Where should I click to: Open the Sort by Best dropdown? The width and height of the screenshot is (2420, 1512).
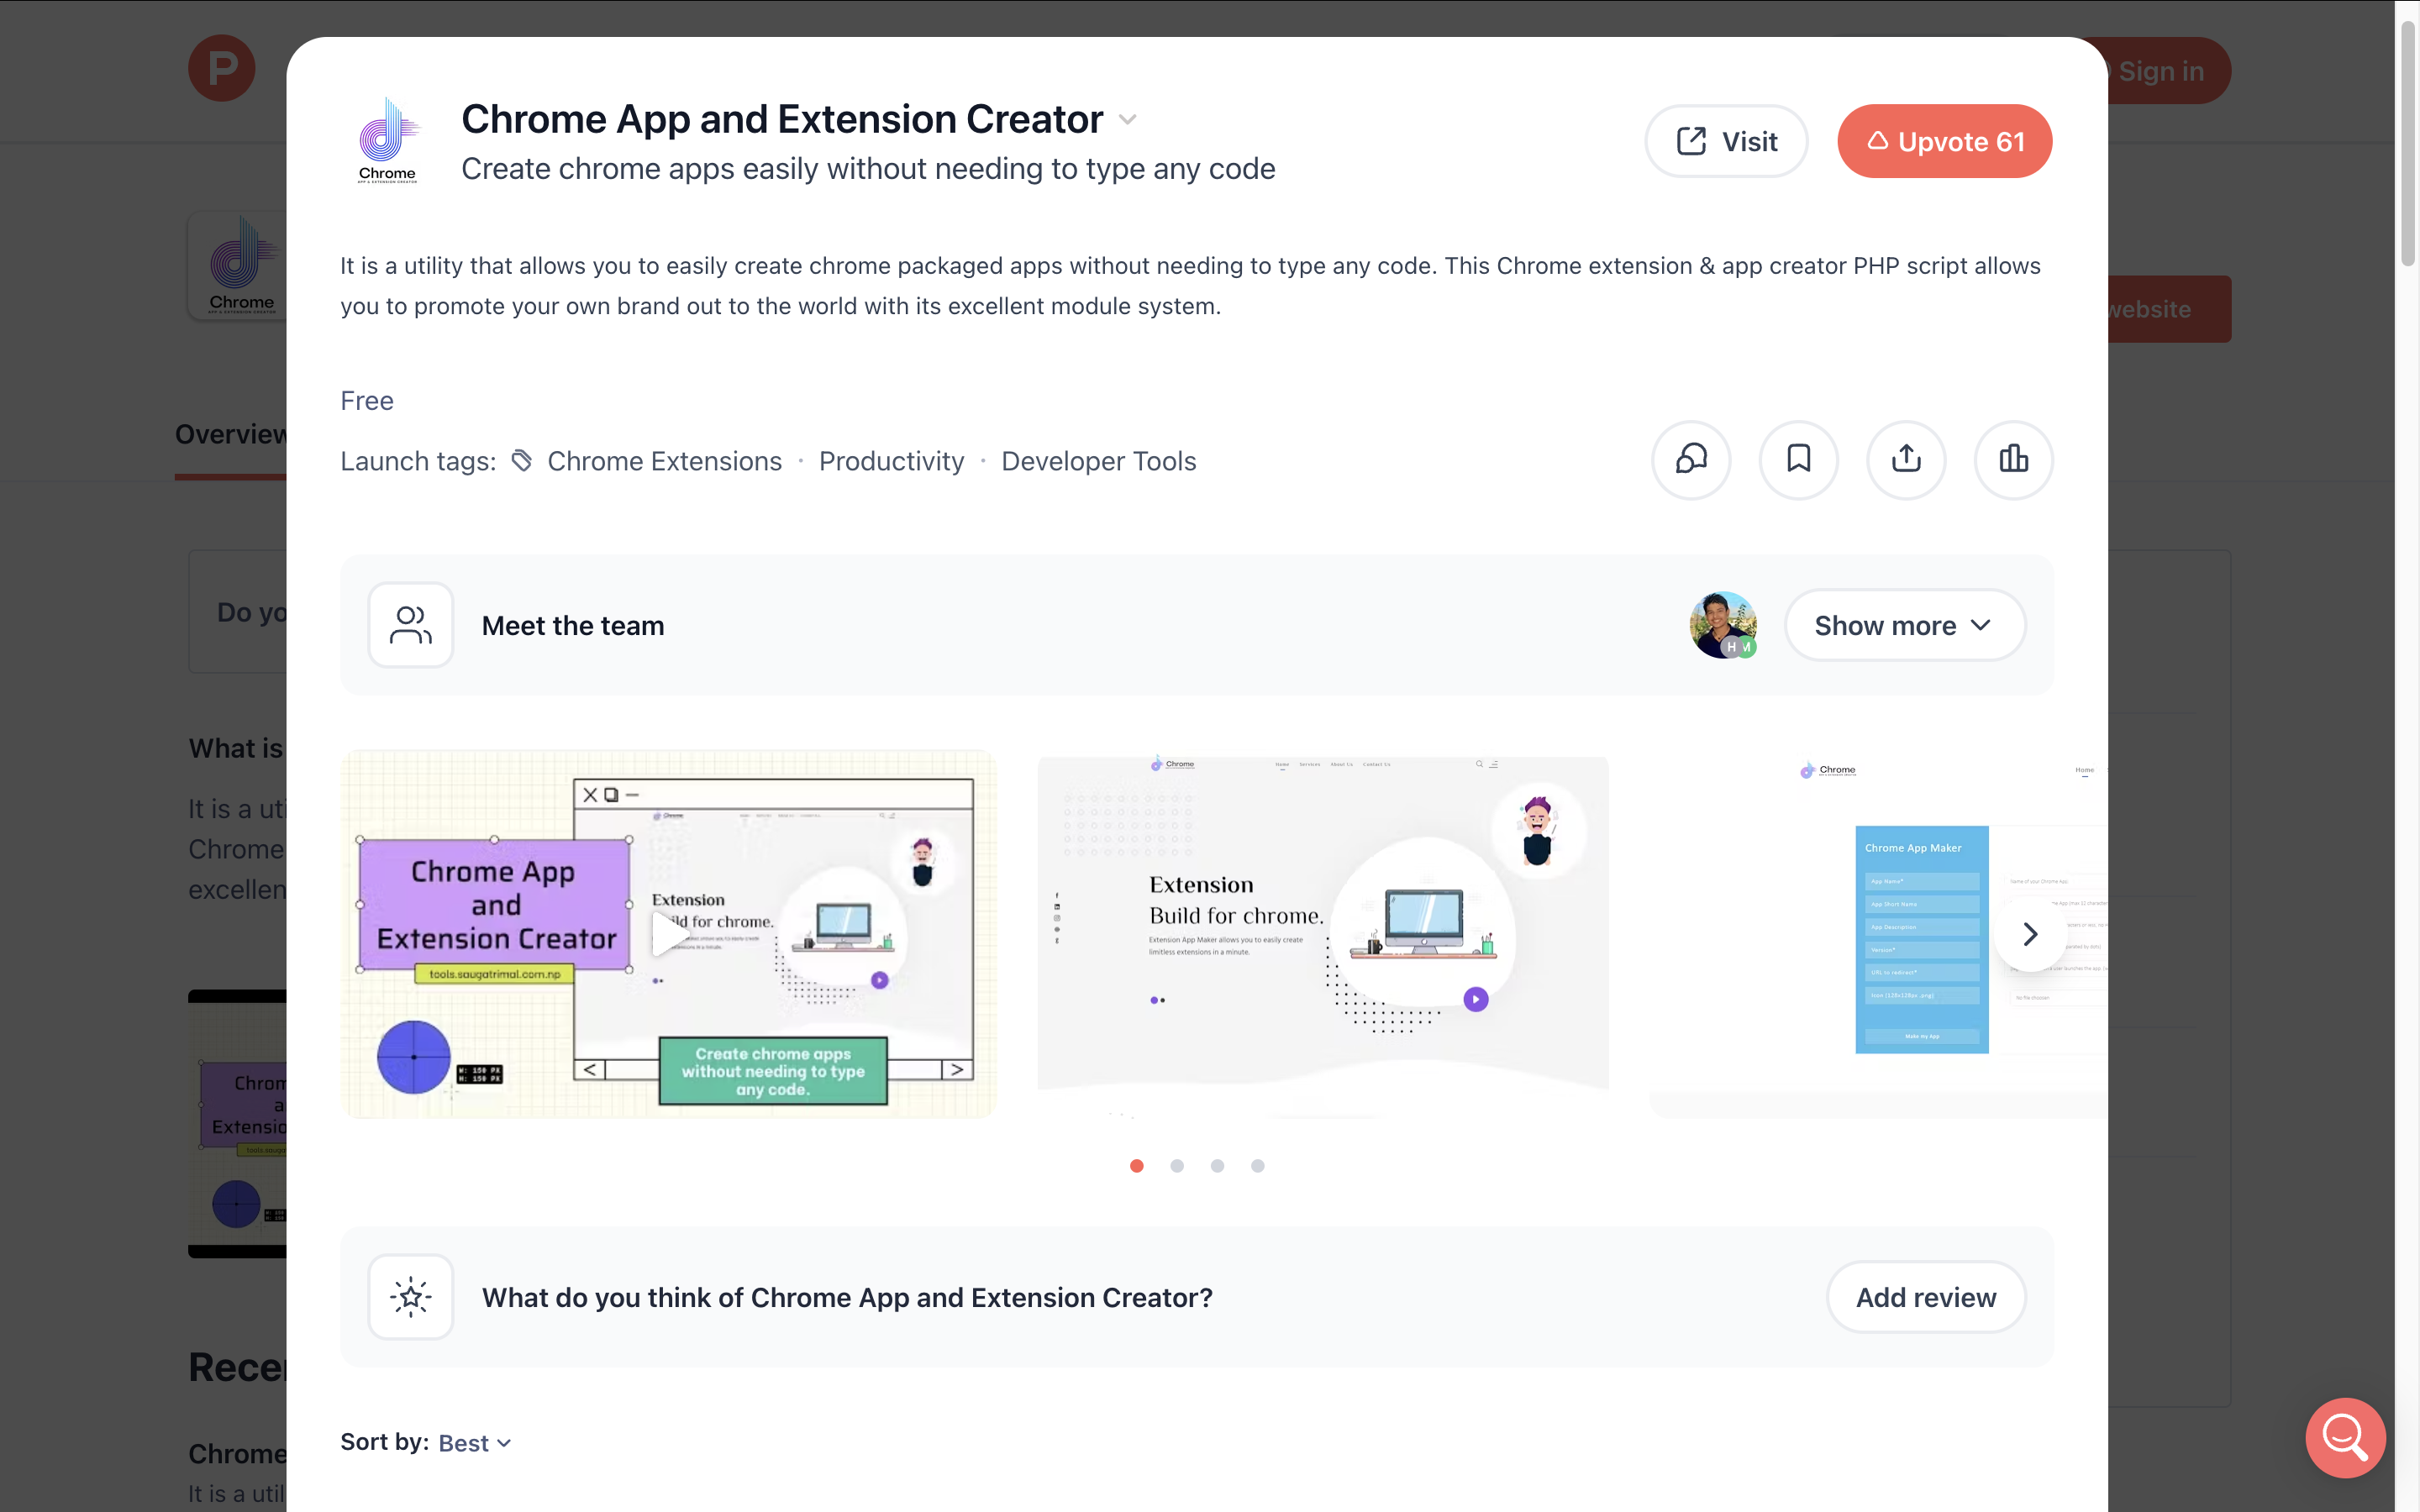click(475, 1442)
